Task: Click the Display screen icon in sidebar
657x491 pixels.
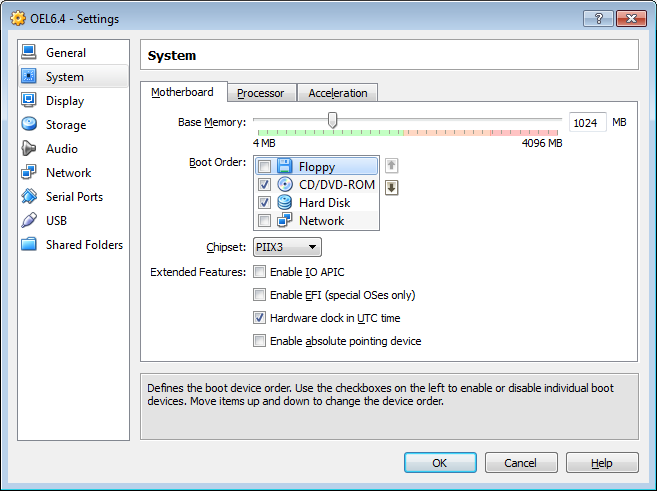Action: coord(28,100)
